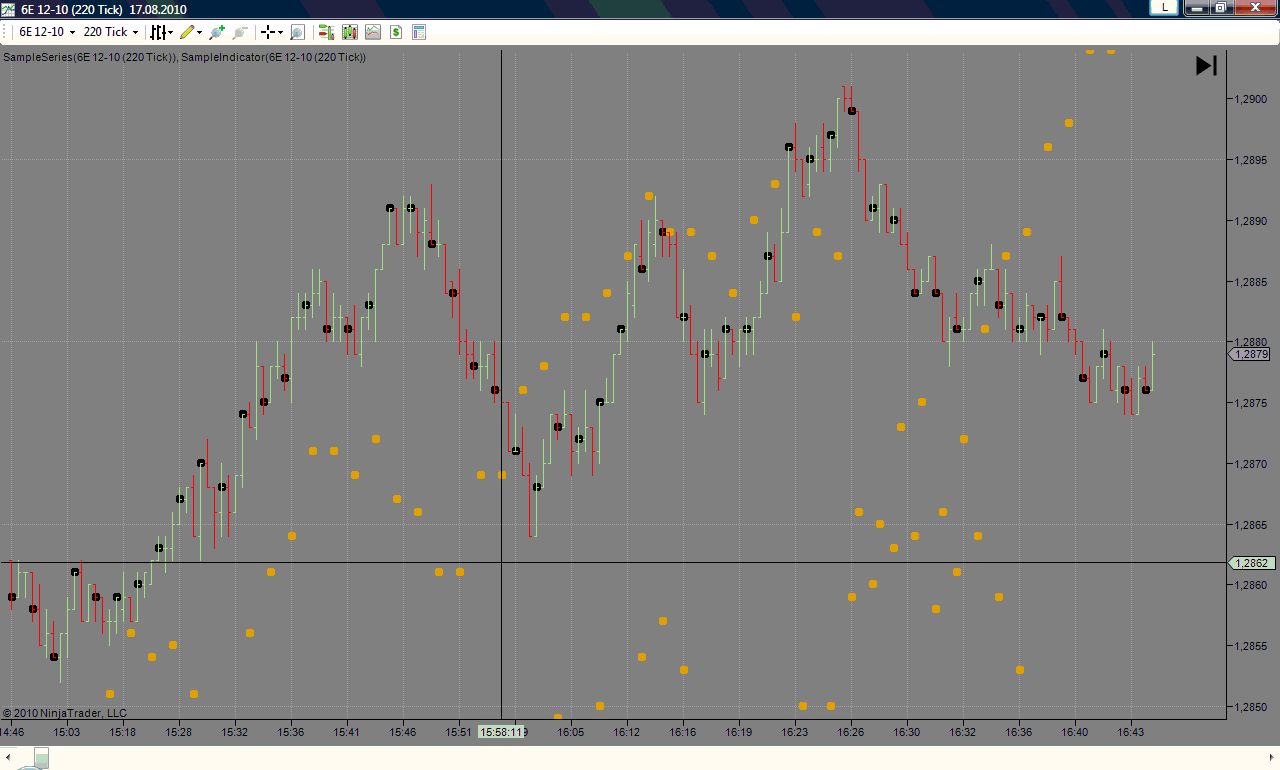Click the 1,2855 price axis label

[1251, 646]
